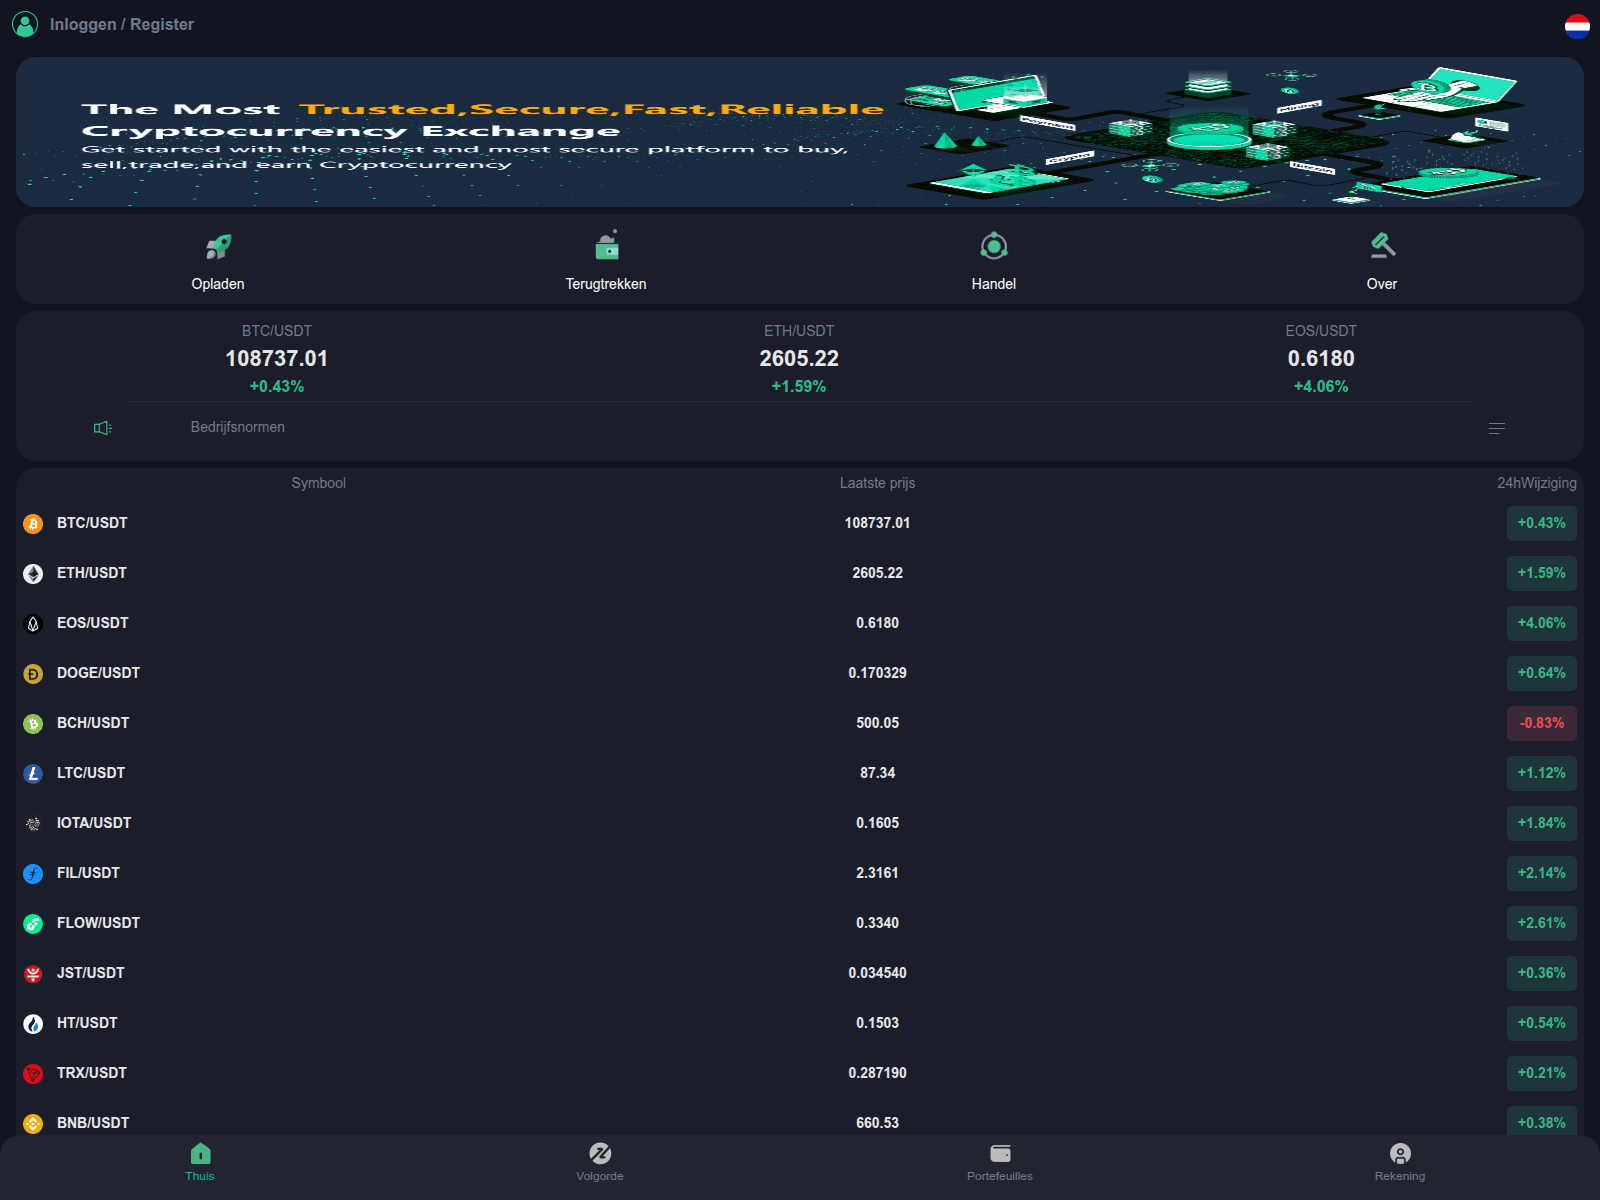Click LTC/USDT +1.12% change badge
This screenshot has width=1600, height=1200.
coord(1542,773)
